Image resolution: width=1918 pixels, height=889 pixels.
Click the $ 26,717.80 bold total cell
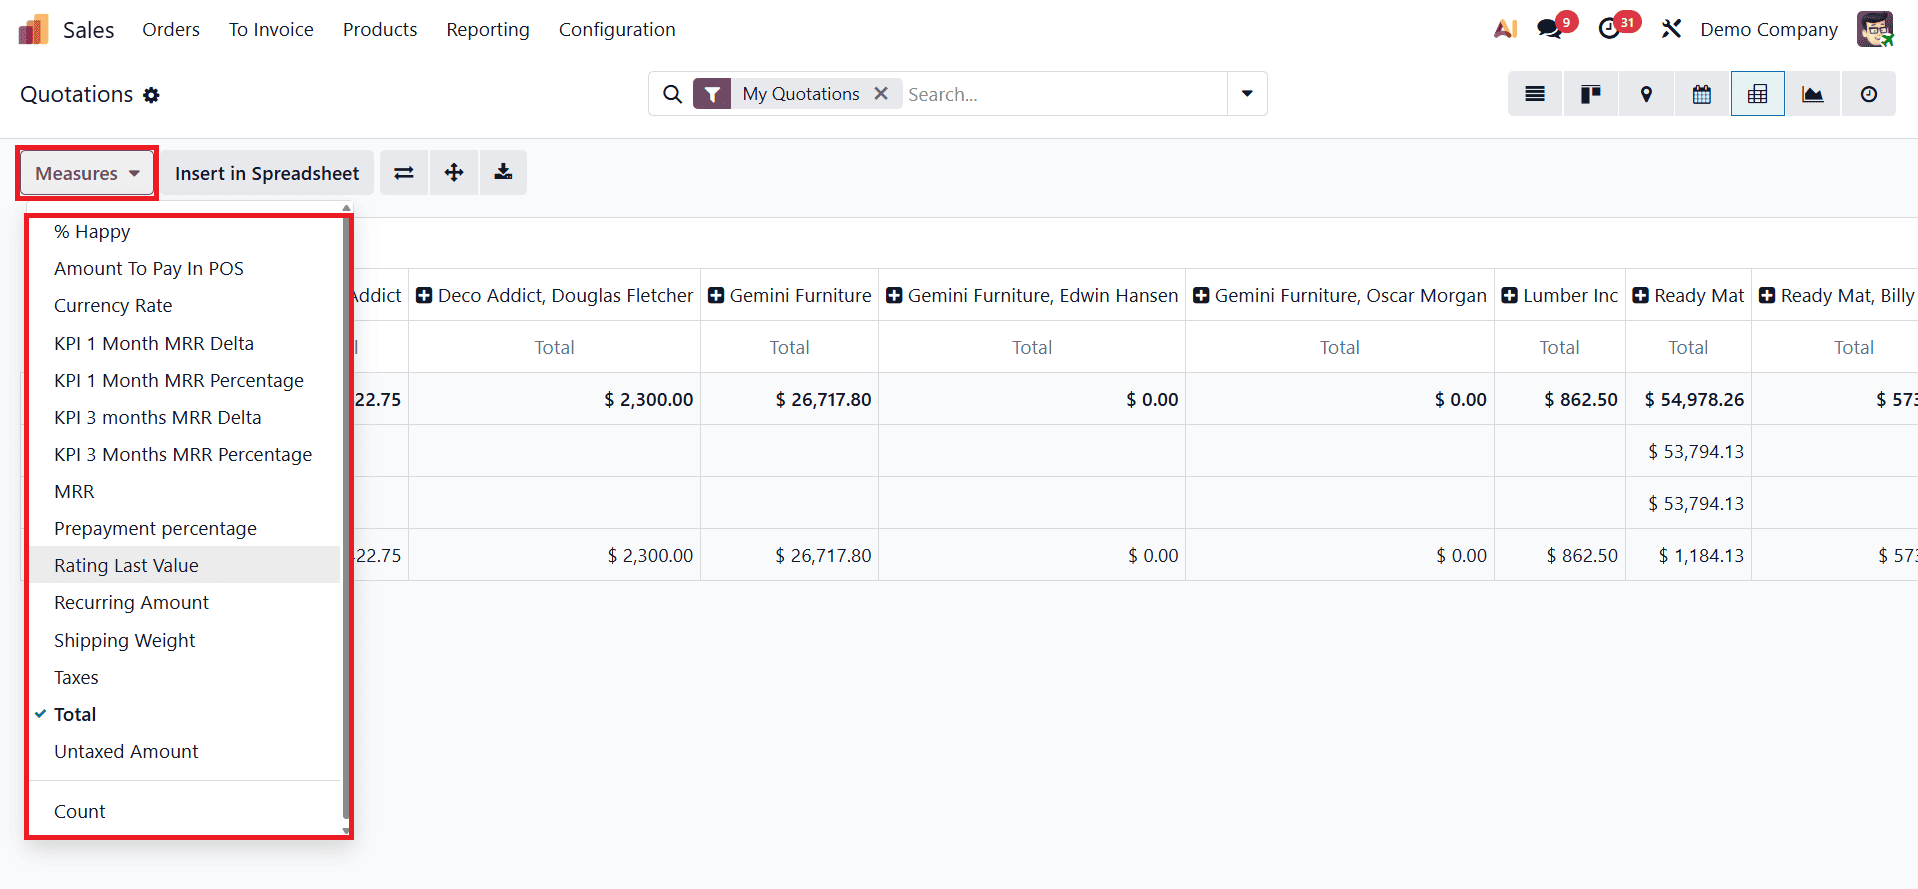(789, 399)
